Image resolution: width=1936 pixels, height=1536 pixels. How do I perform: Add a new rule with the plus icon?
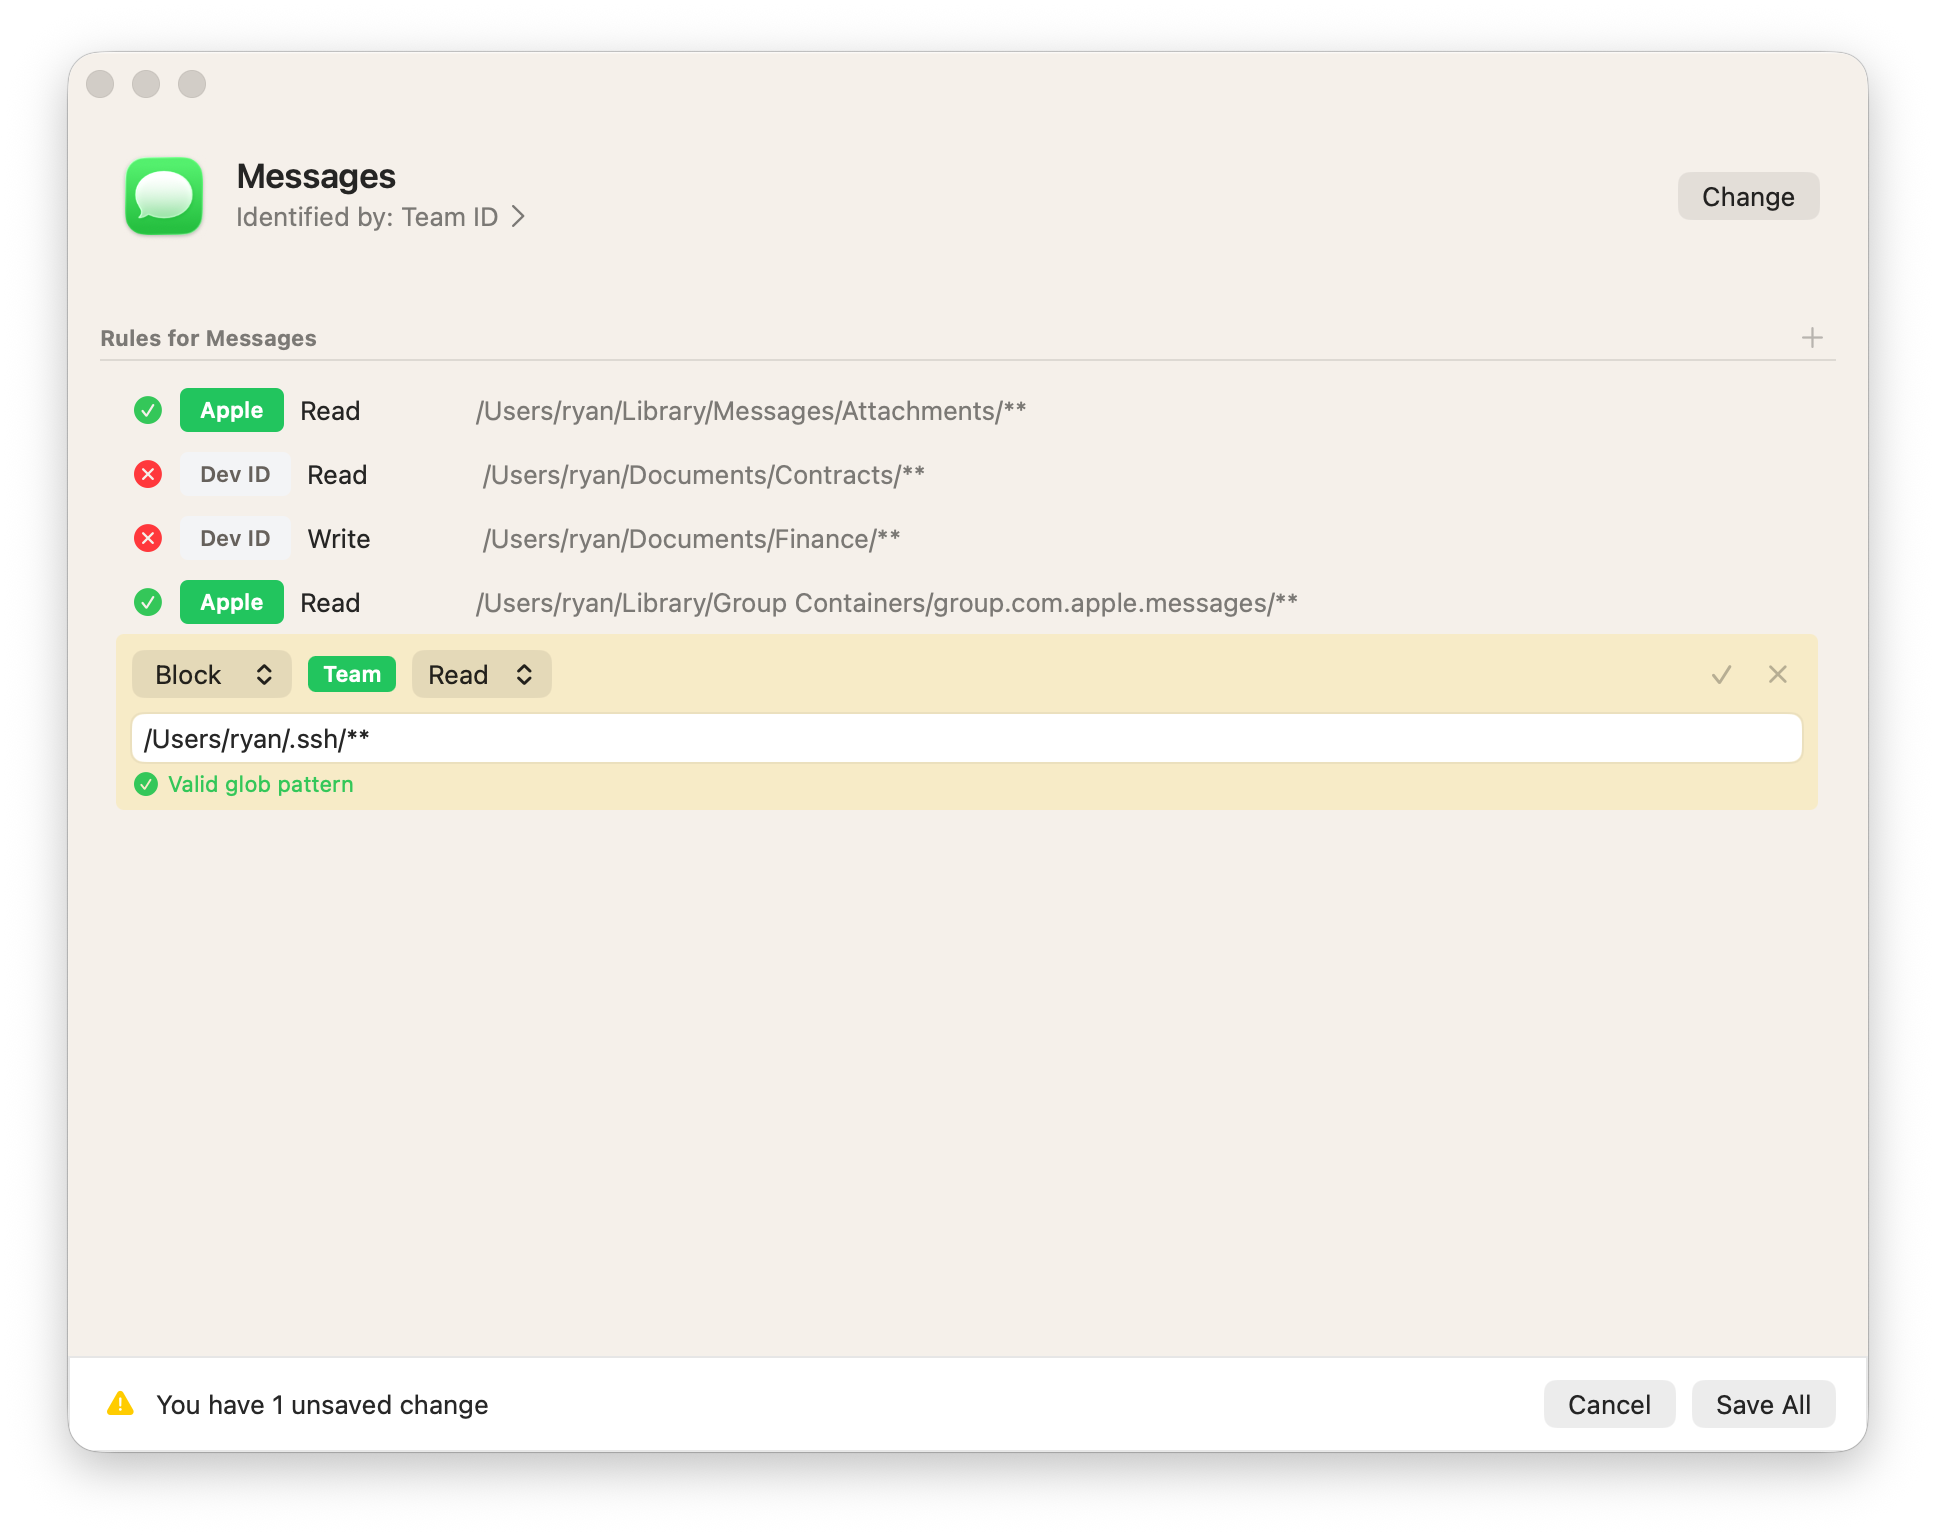click(x=1812, y=337)
